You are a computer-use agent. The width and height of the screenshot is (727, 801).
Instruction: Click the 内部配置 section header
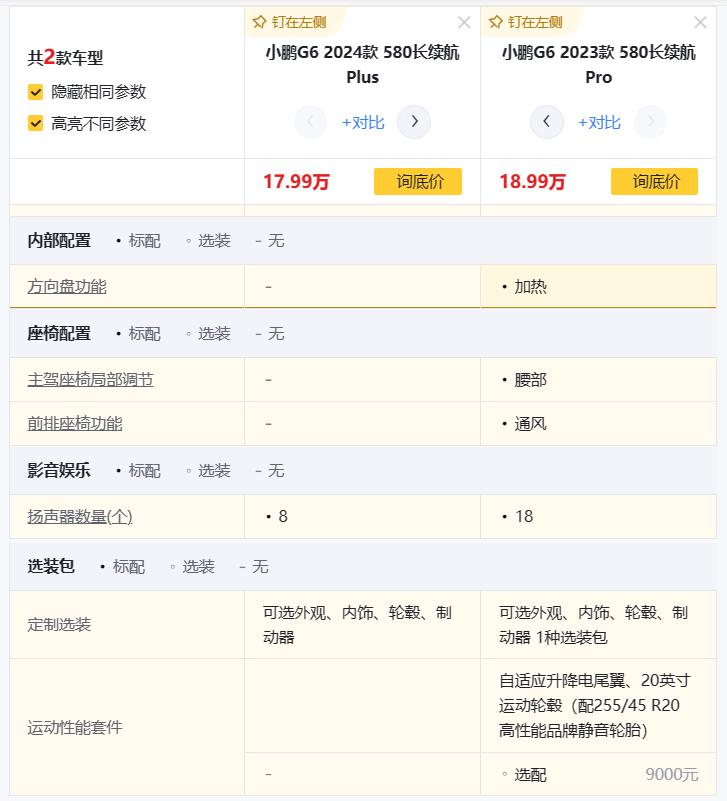coord(59,240)
